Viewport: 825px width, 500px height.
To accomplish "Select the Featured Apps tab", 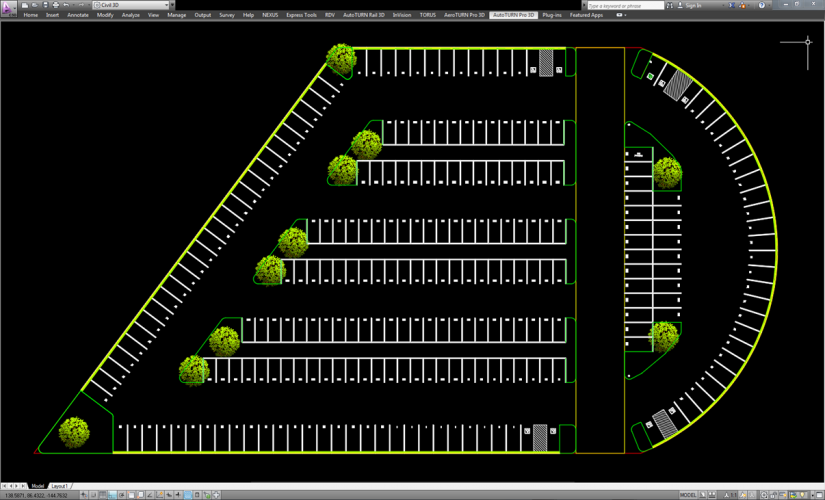I will click(x=586, y=15).
